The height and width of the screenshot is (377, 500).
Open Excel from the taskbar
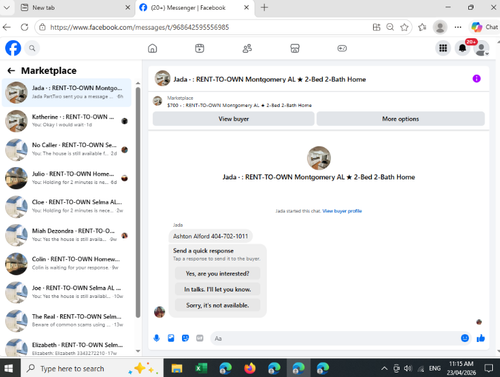click(x=201, y=368)
